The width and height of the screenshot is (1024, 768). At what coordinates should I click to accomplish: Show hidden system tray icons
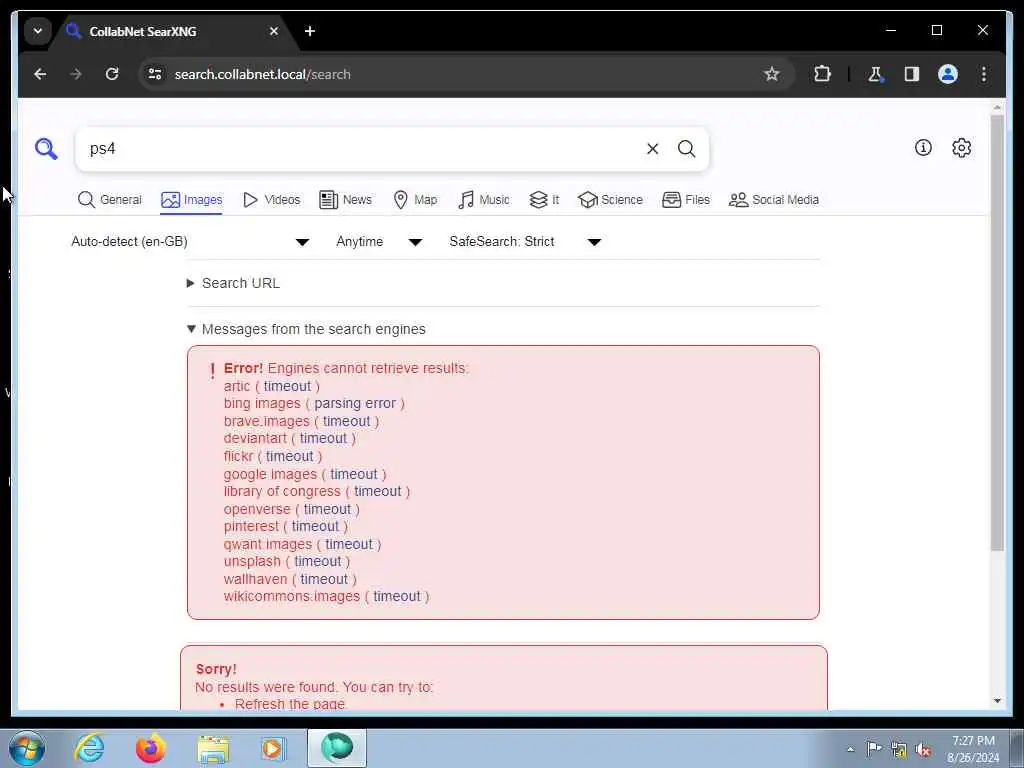pyautogui.click(x=850, y=749)
